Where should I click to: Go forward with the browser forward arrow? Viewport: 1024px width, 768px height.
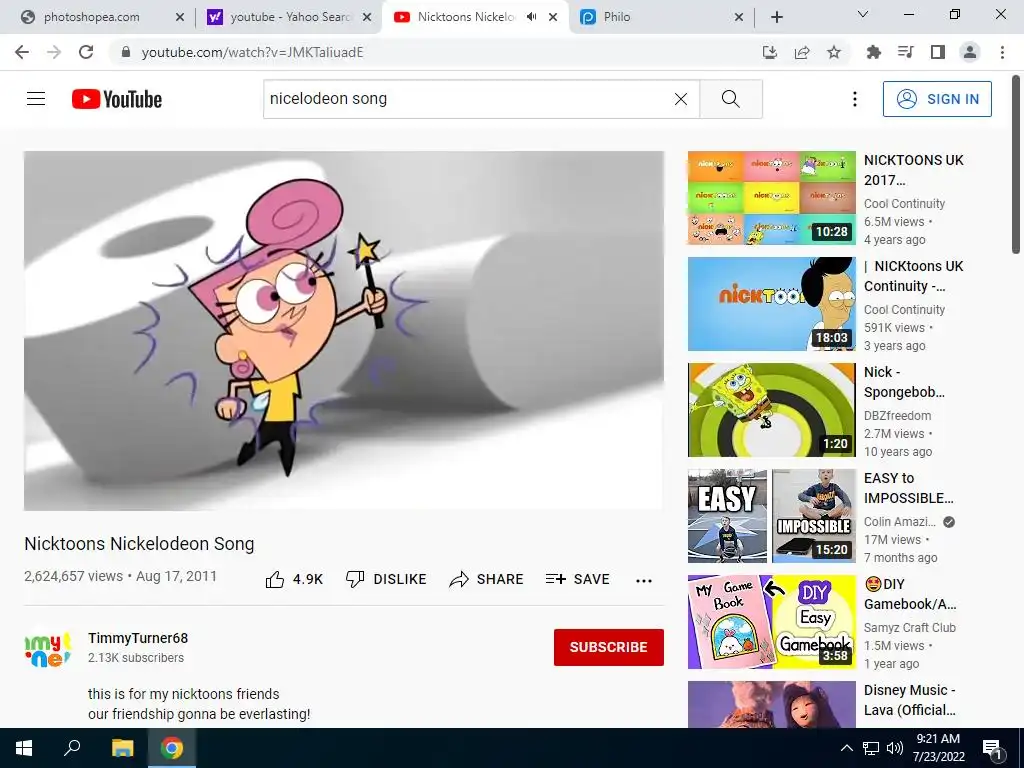(x=54, y=52)
